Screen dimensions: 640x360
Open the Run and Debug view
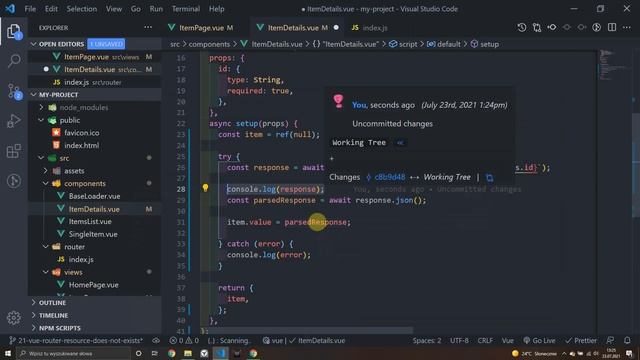coord(14,121)
